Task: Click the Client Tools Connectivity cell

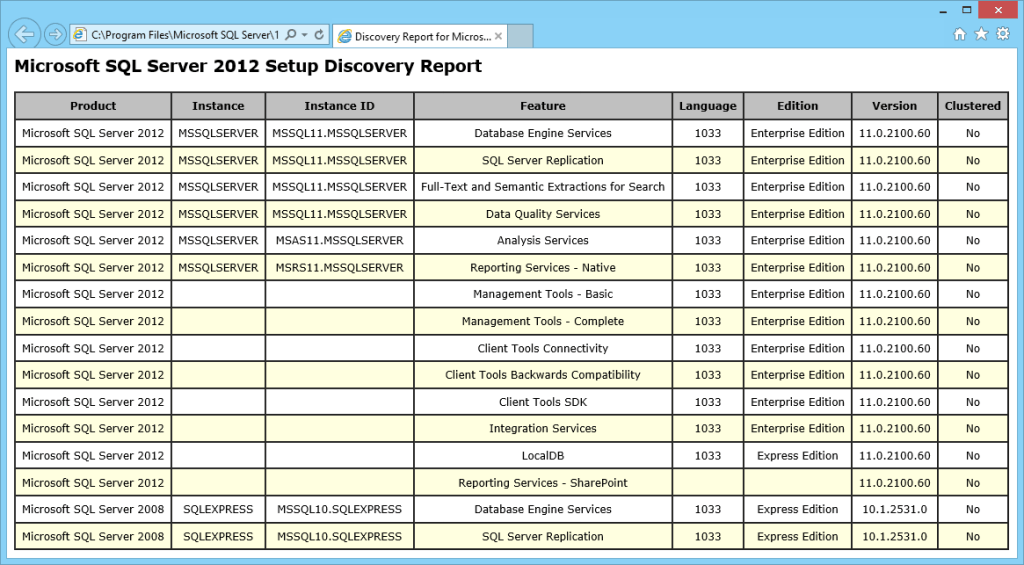Action: (543, 348)
